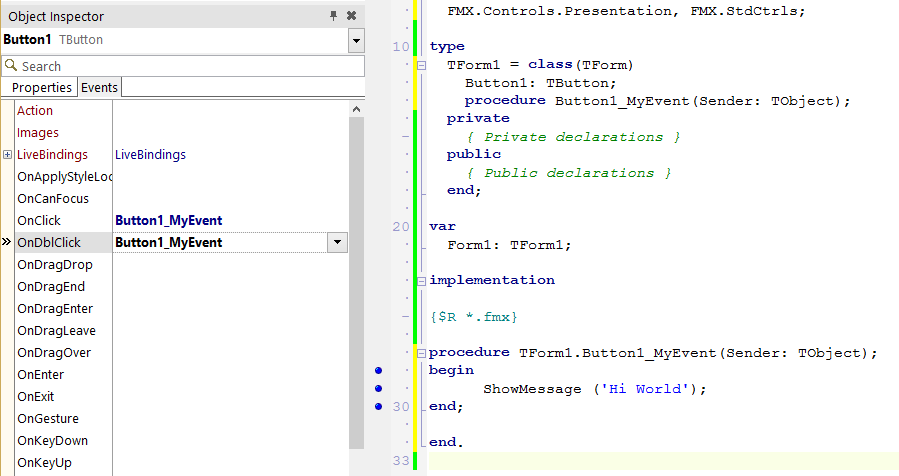Image resolution: width=899 pixels, height=476 pixels.
Task: Collapse the implementation section fold
Action: tap(421, 281)
